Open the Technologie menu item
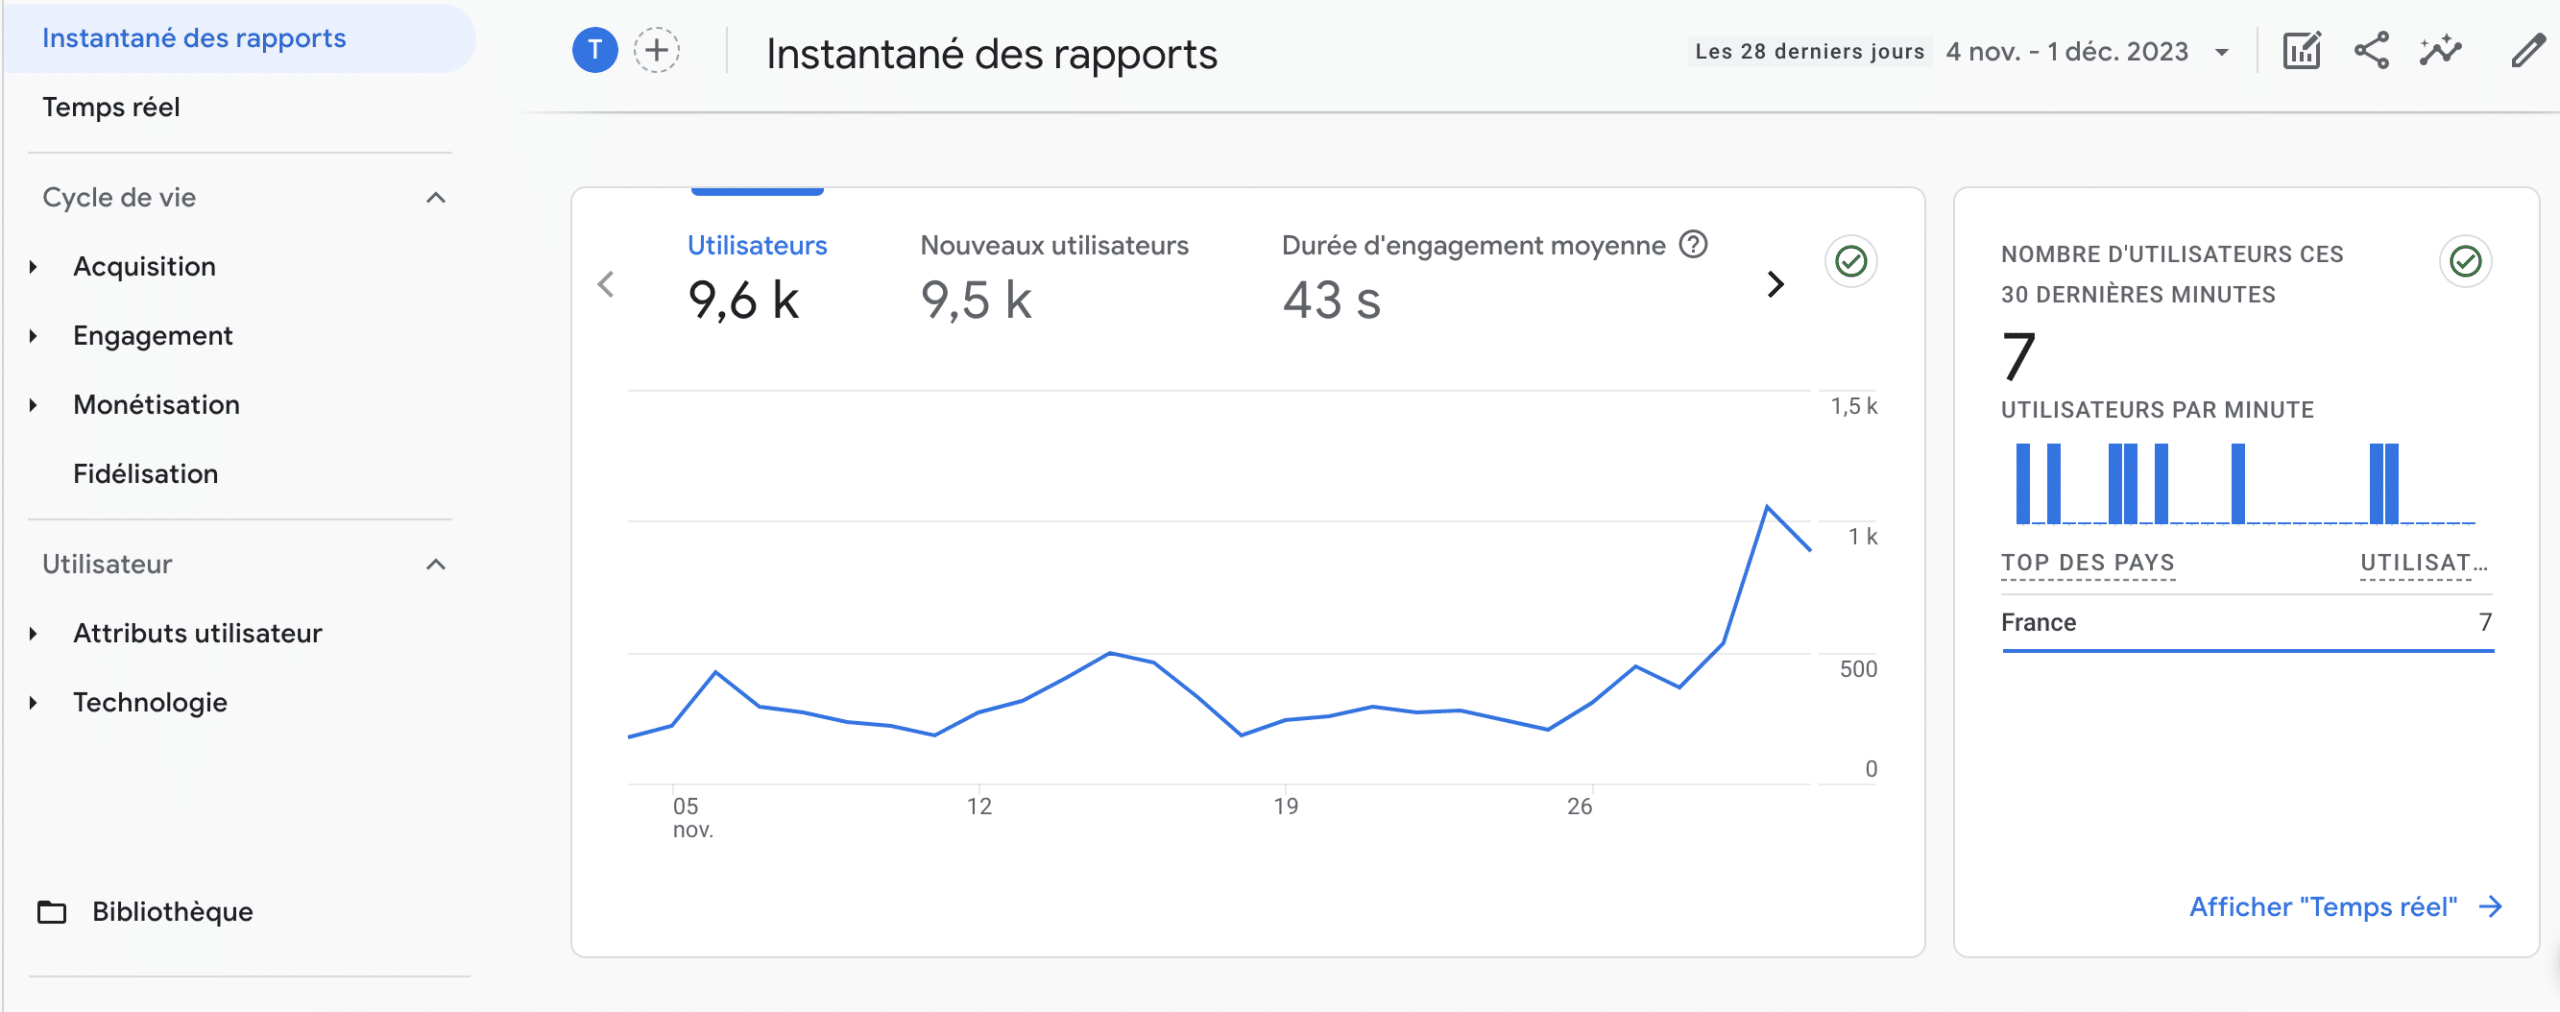This screenshot has height=1012, width=2560. click(x=150, y=702)
